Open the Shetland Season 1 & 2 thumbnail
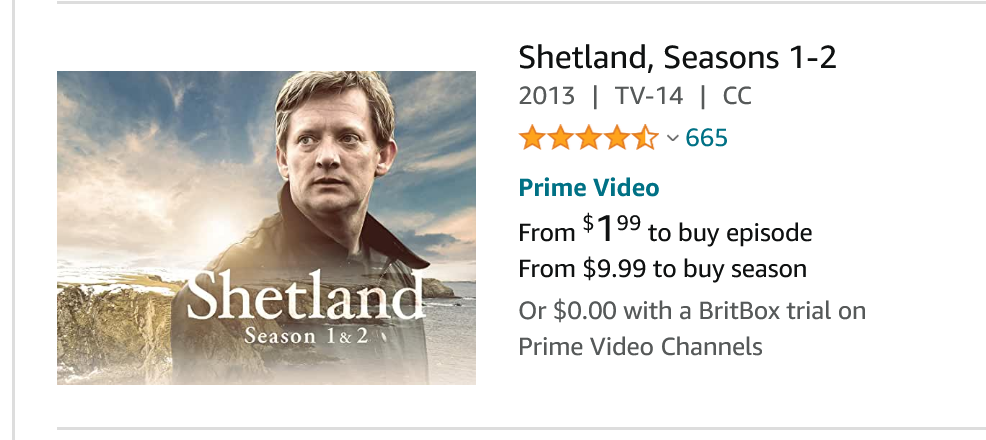986x440 pixels. point(266,227)
